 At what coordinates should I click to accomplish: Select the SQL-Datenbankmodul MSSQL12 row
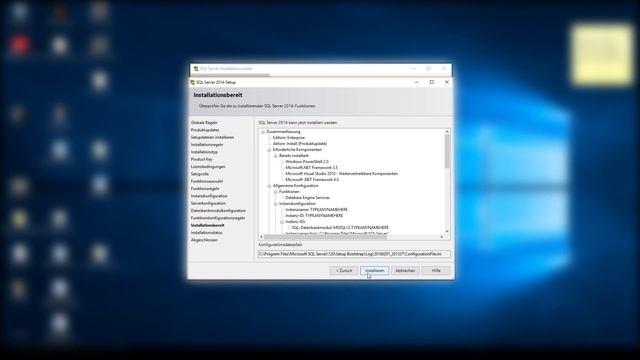pyautogui.click(x=340, y=228)
